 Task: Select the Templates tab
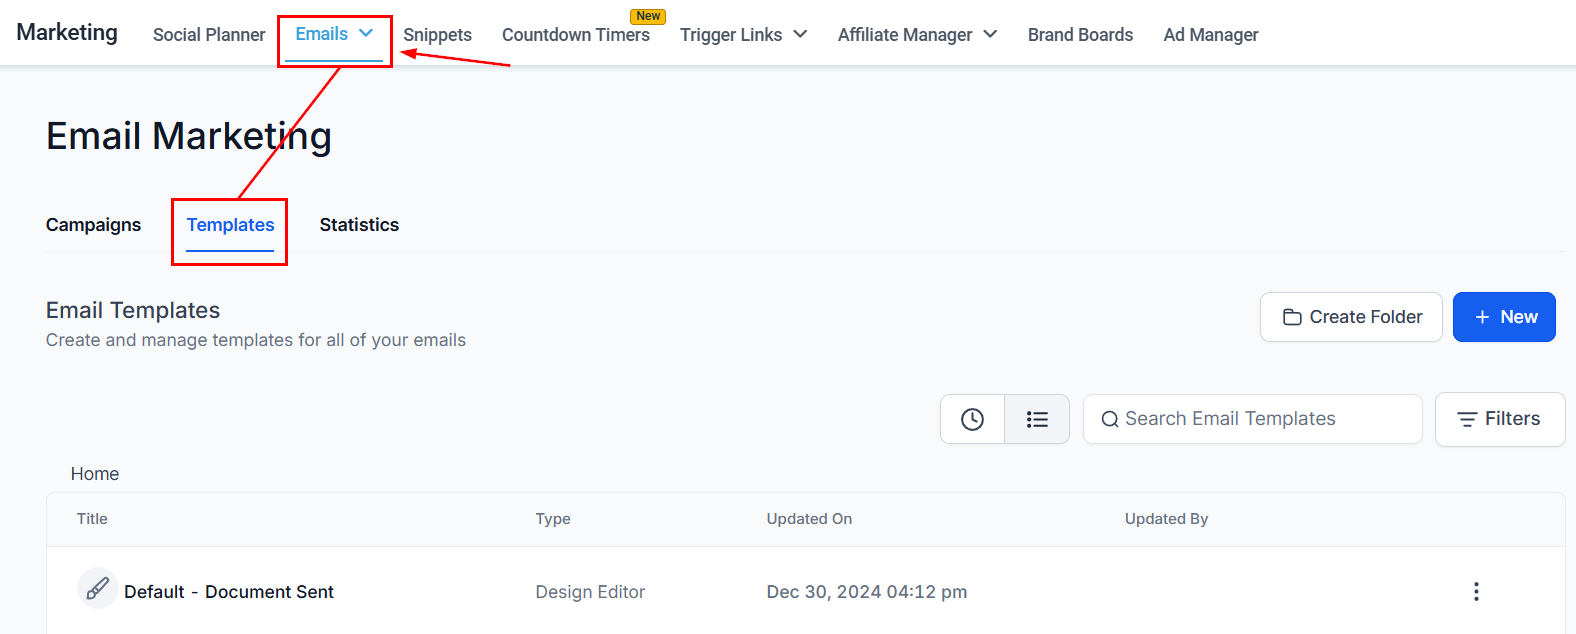[x=230, y=225]
